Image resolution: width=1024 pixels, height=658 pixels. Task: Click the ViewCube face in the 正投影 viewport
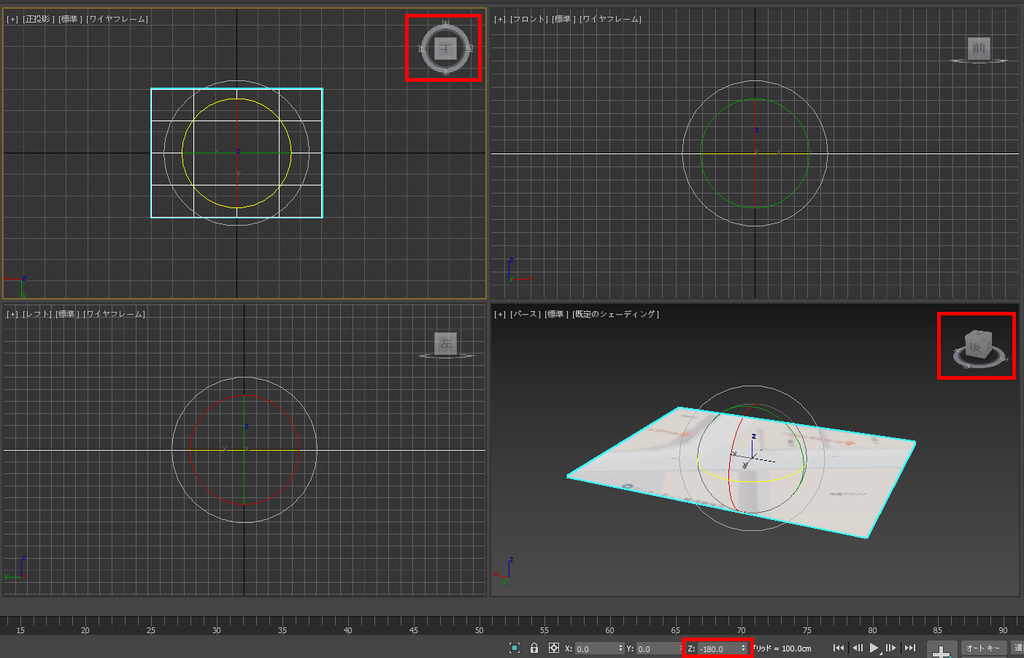445,48
